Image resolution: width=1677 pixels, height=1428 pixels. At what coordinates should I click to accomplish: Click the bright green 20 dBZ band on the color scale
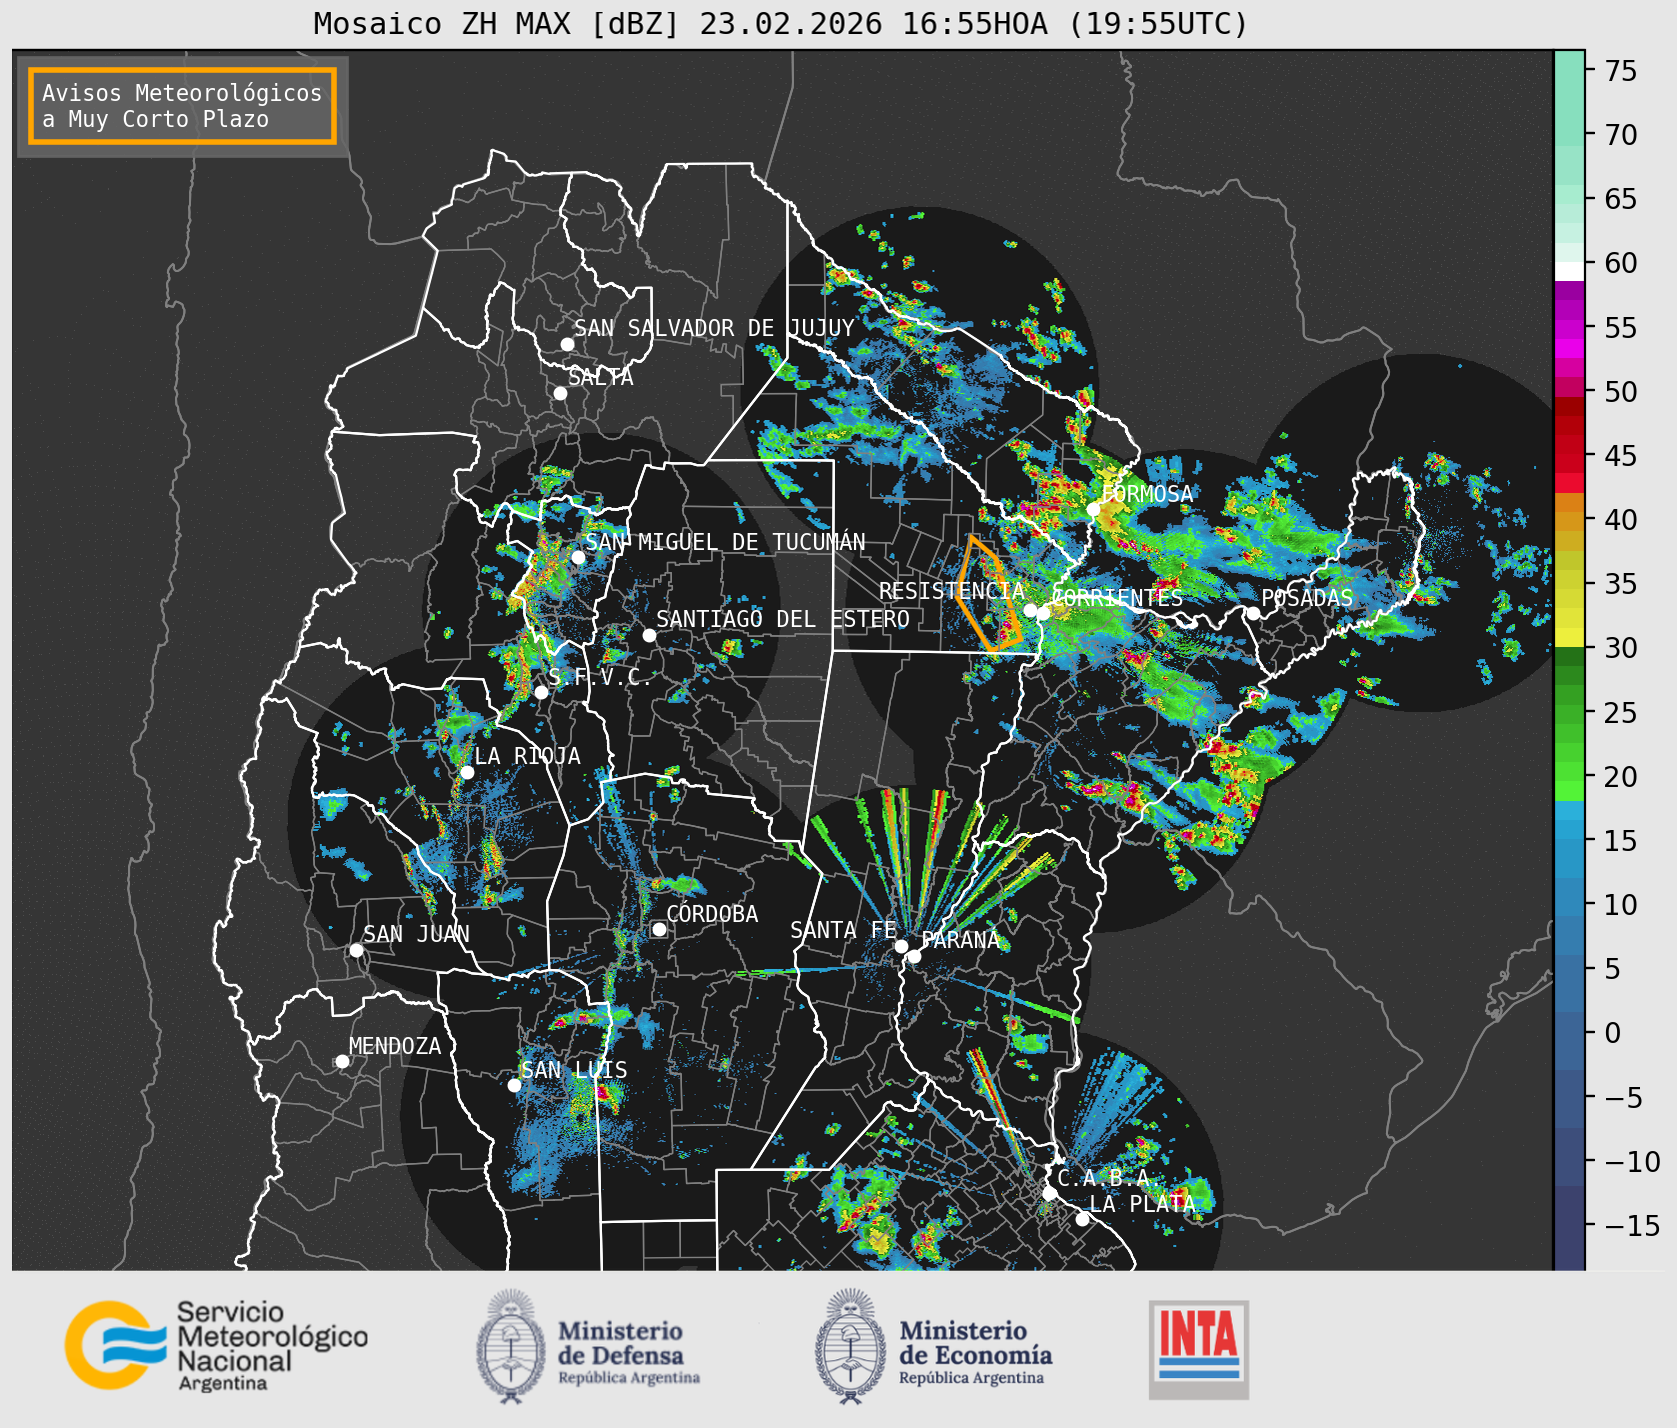(x=1569, y=791)
